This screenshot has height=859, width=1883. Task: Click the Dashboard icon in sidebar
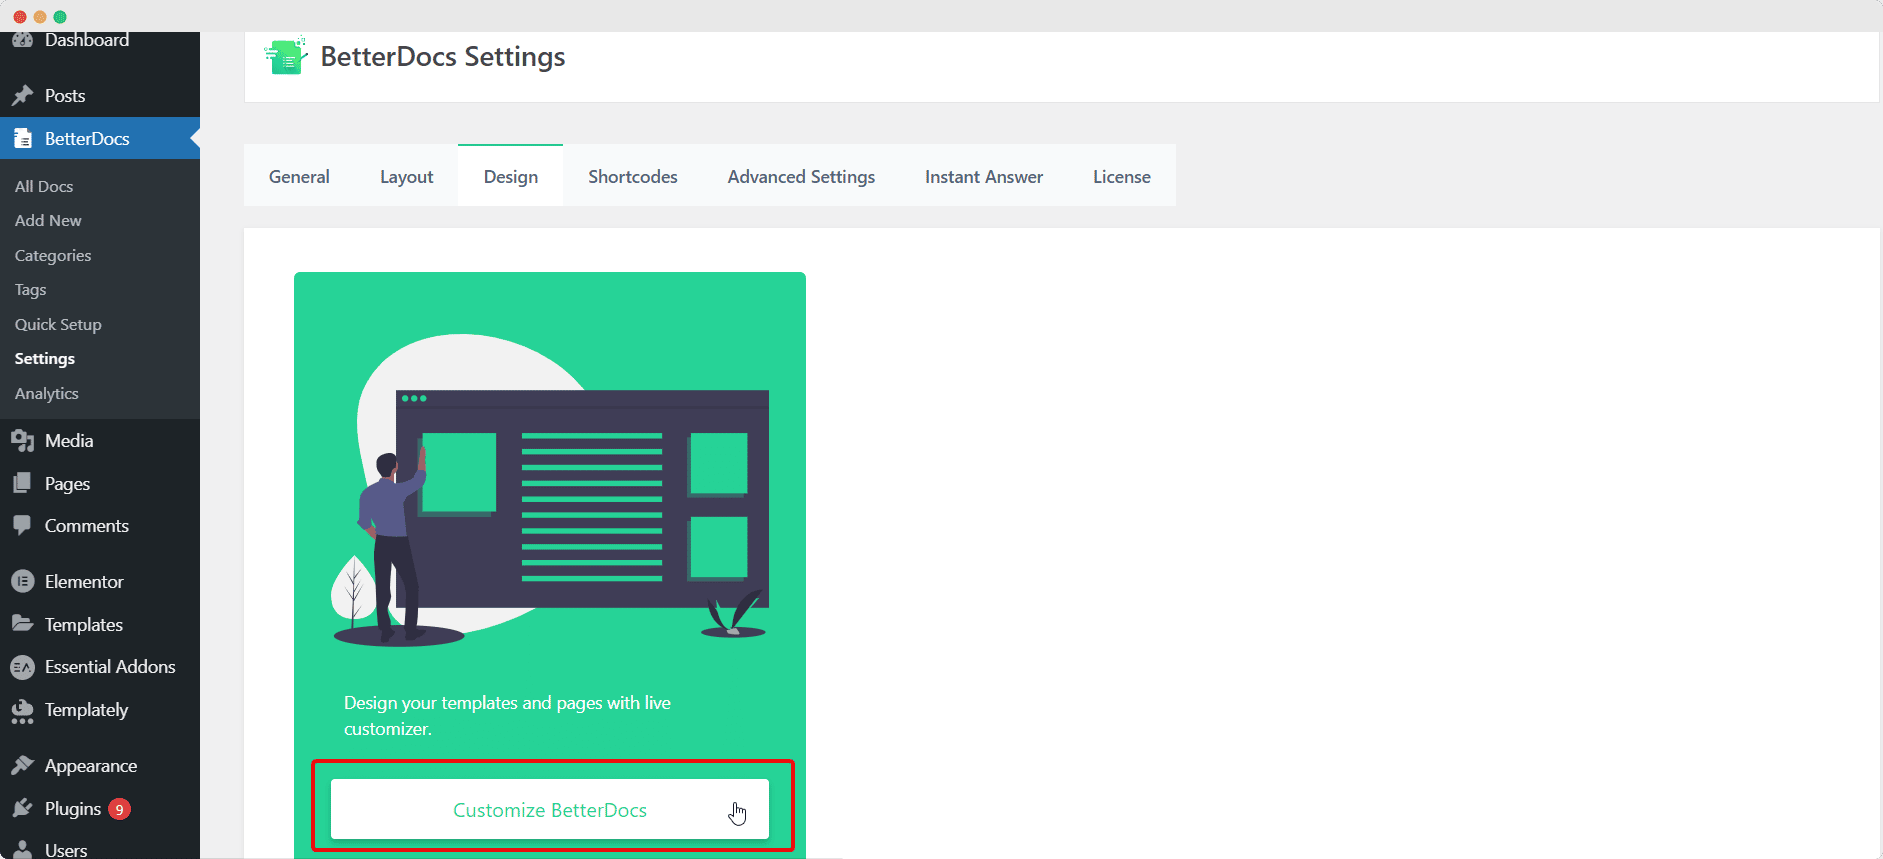pyautogui.click(x=22, y=40)
